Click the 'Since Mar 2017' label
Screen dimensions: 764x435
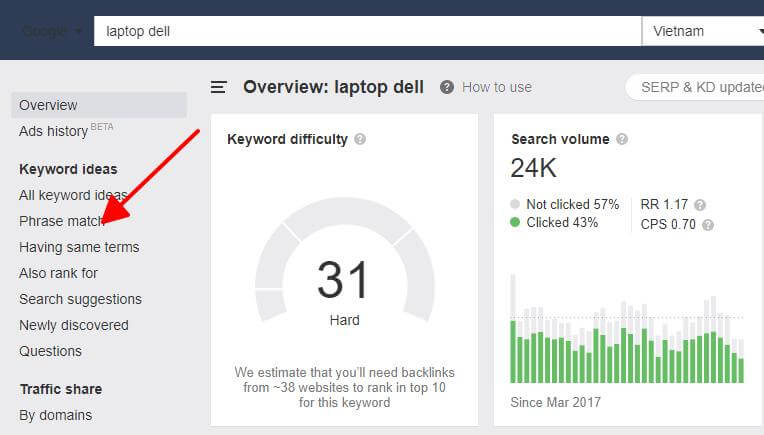click(x=555, y=402)
